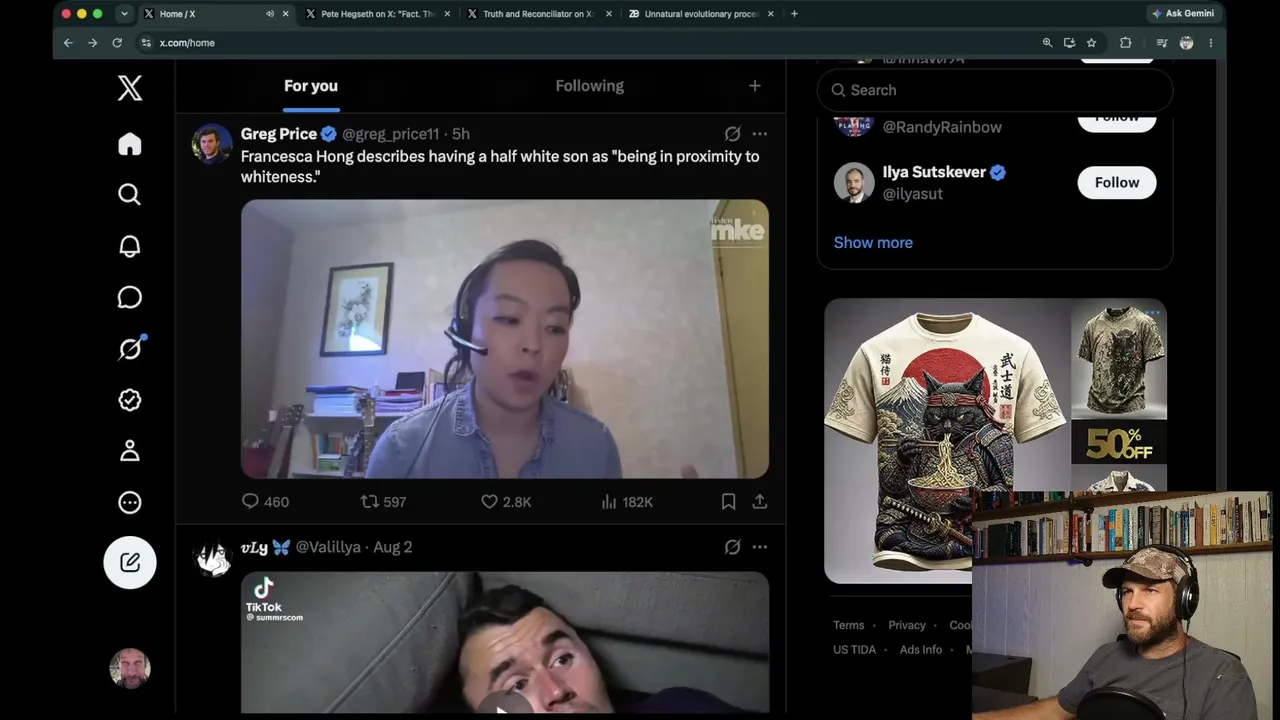Reload the x.com page

tap(117, 43)
